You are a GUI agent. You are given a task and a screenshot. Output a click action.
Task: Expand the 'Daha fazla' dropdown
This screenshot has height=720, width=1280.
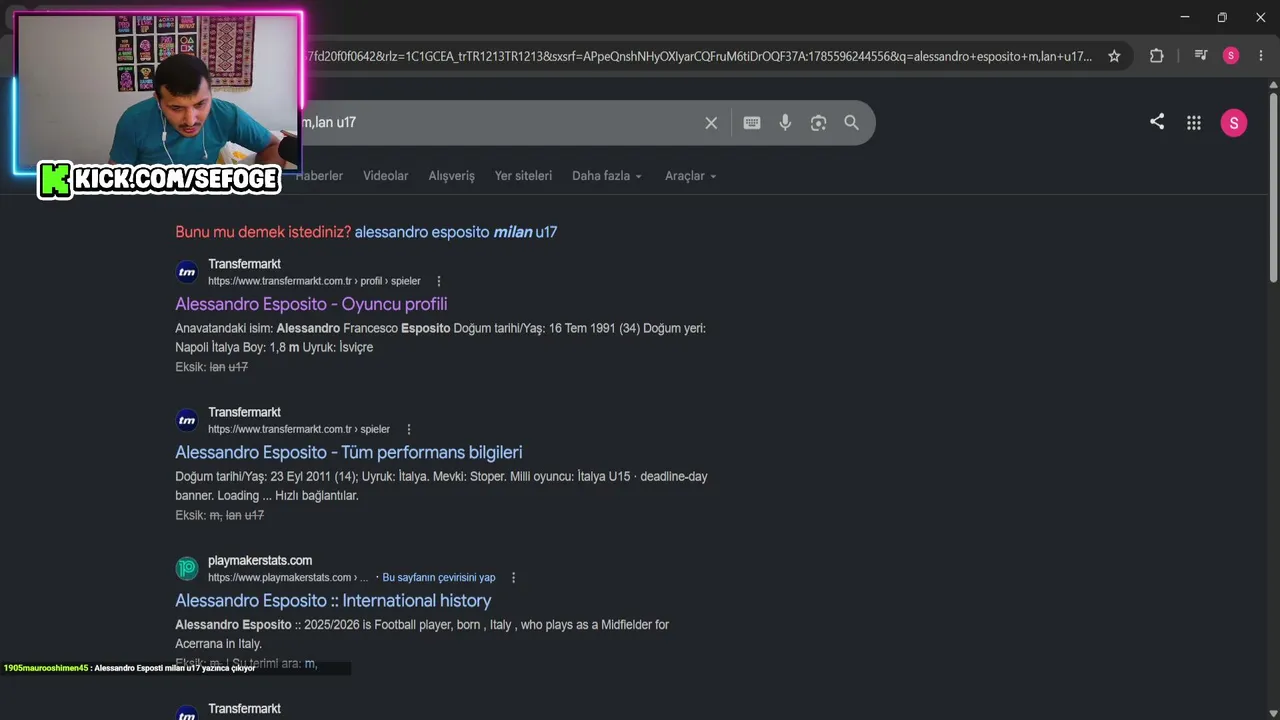607,176
